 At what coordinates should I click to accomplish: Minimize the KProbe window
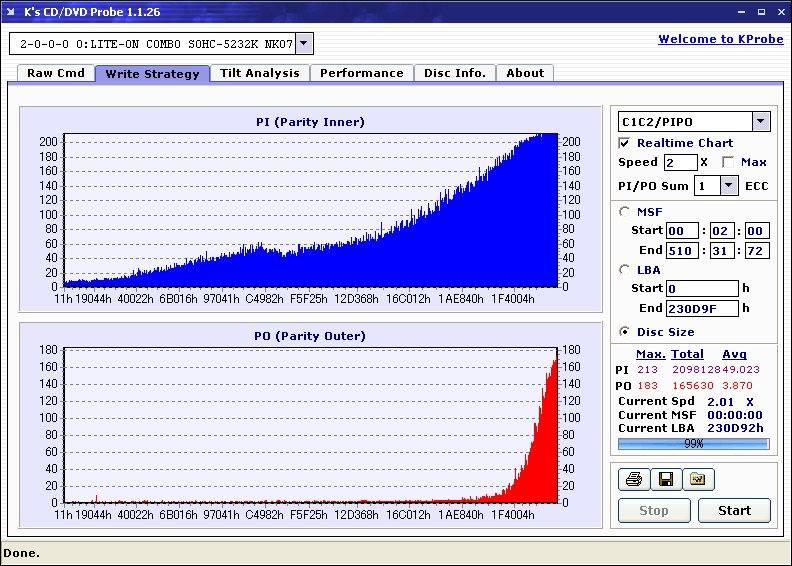[x=741, y=12]
